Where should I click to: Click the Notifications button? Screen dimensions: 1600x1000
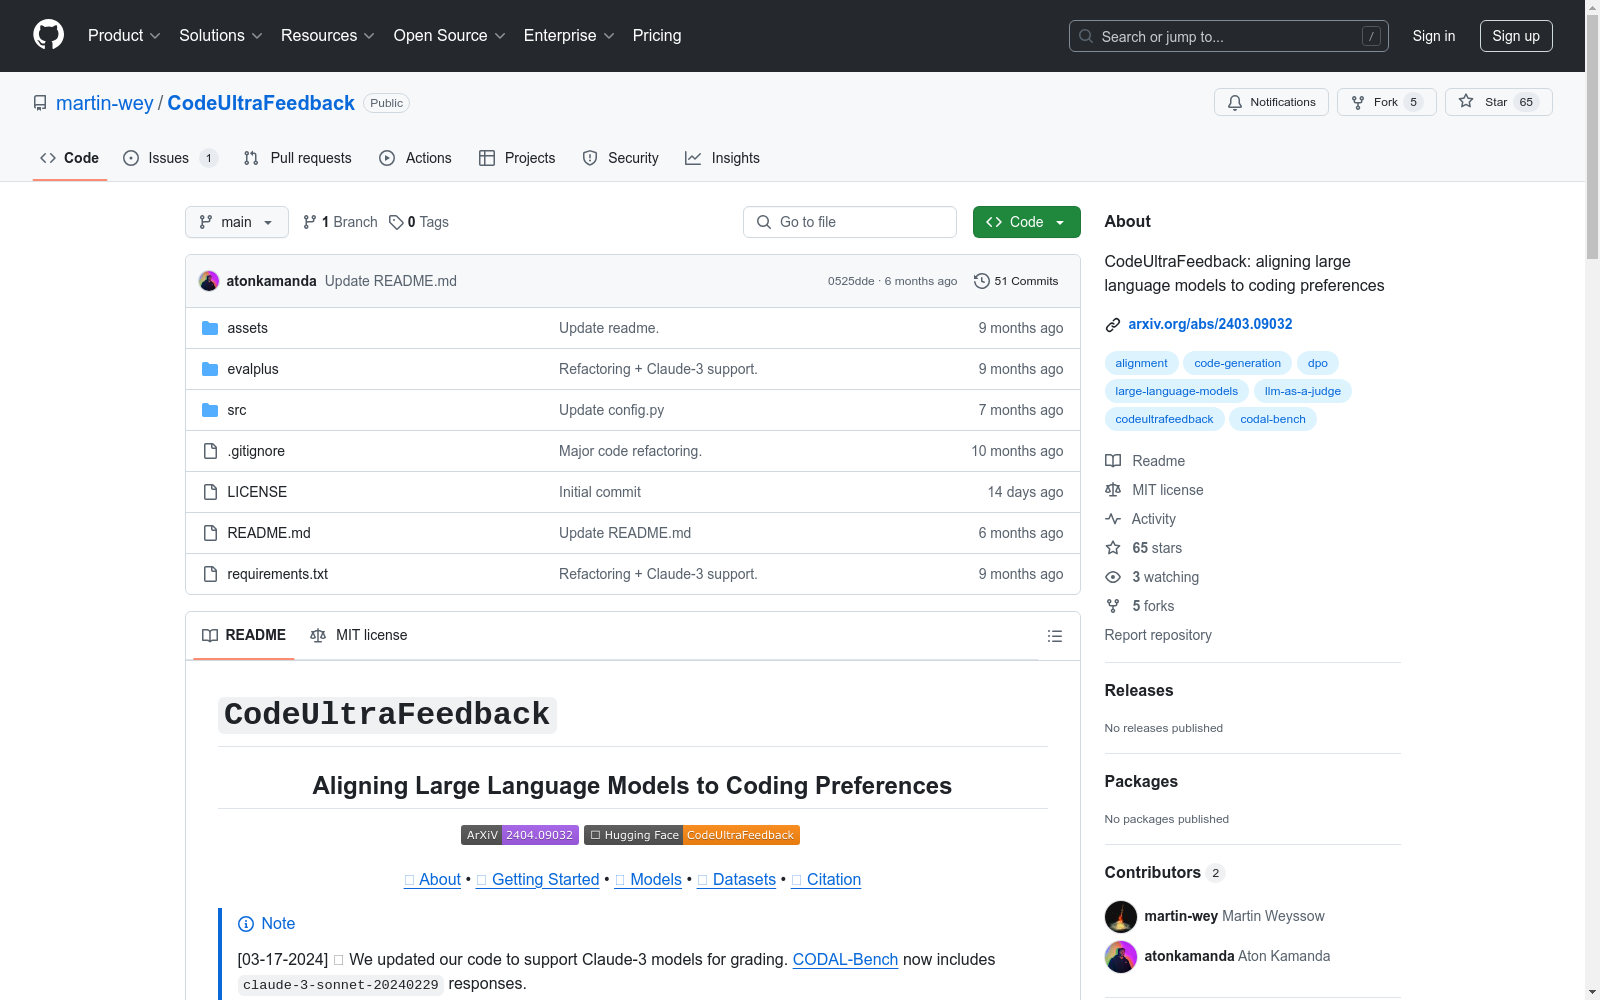pyautogui.click(x=1271, y=102)
